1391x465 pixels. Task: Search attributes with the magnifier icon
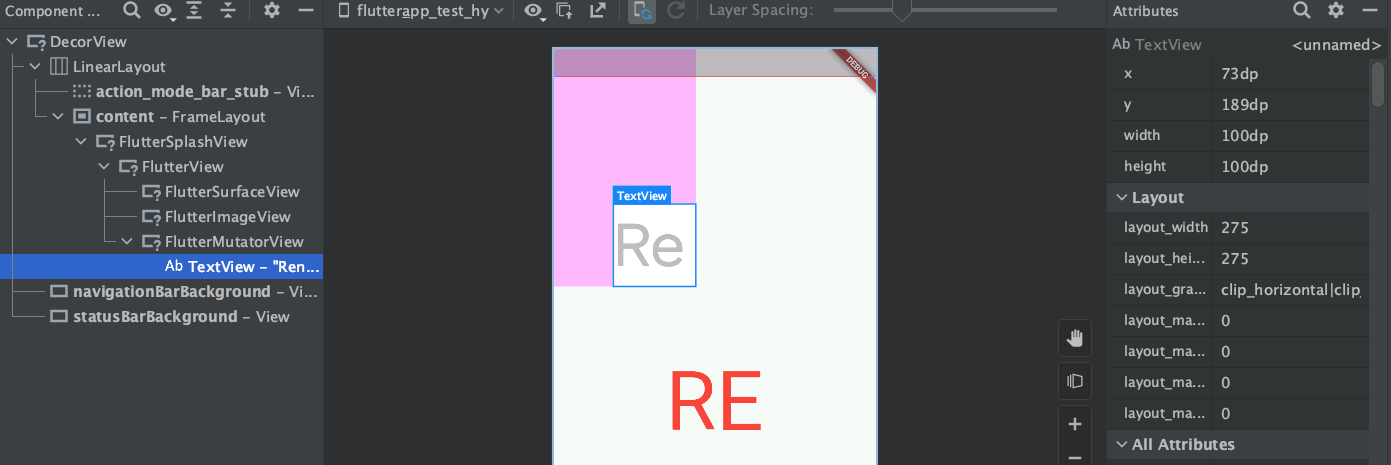[1301, 11]
